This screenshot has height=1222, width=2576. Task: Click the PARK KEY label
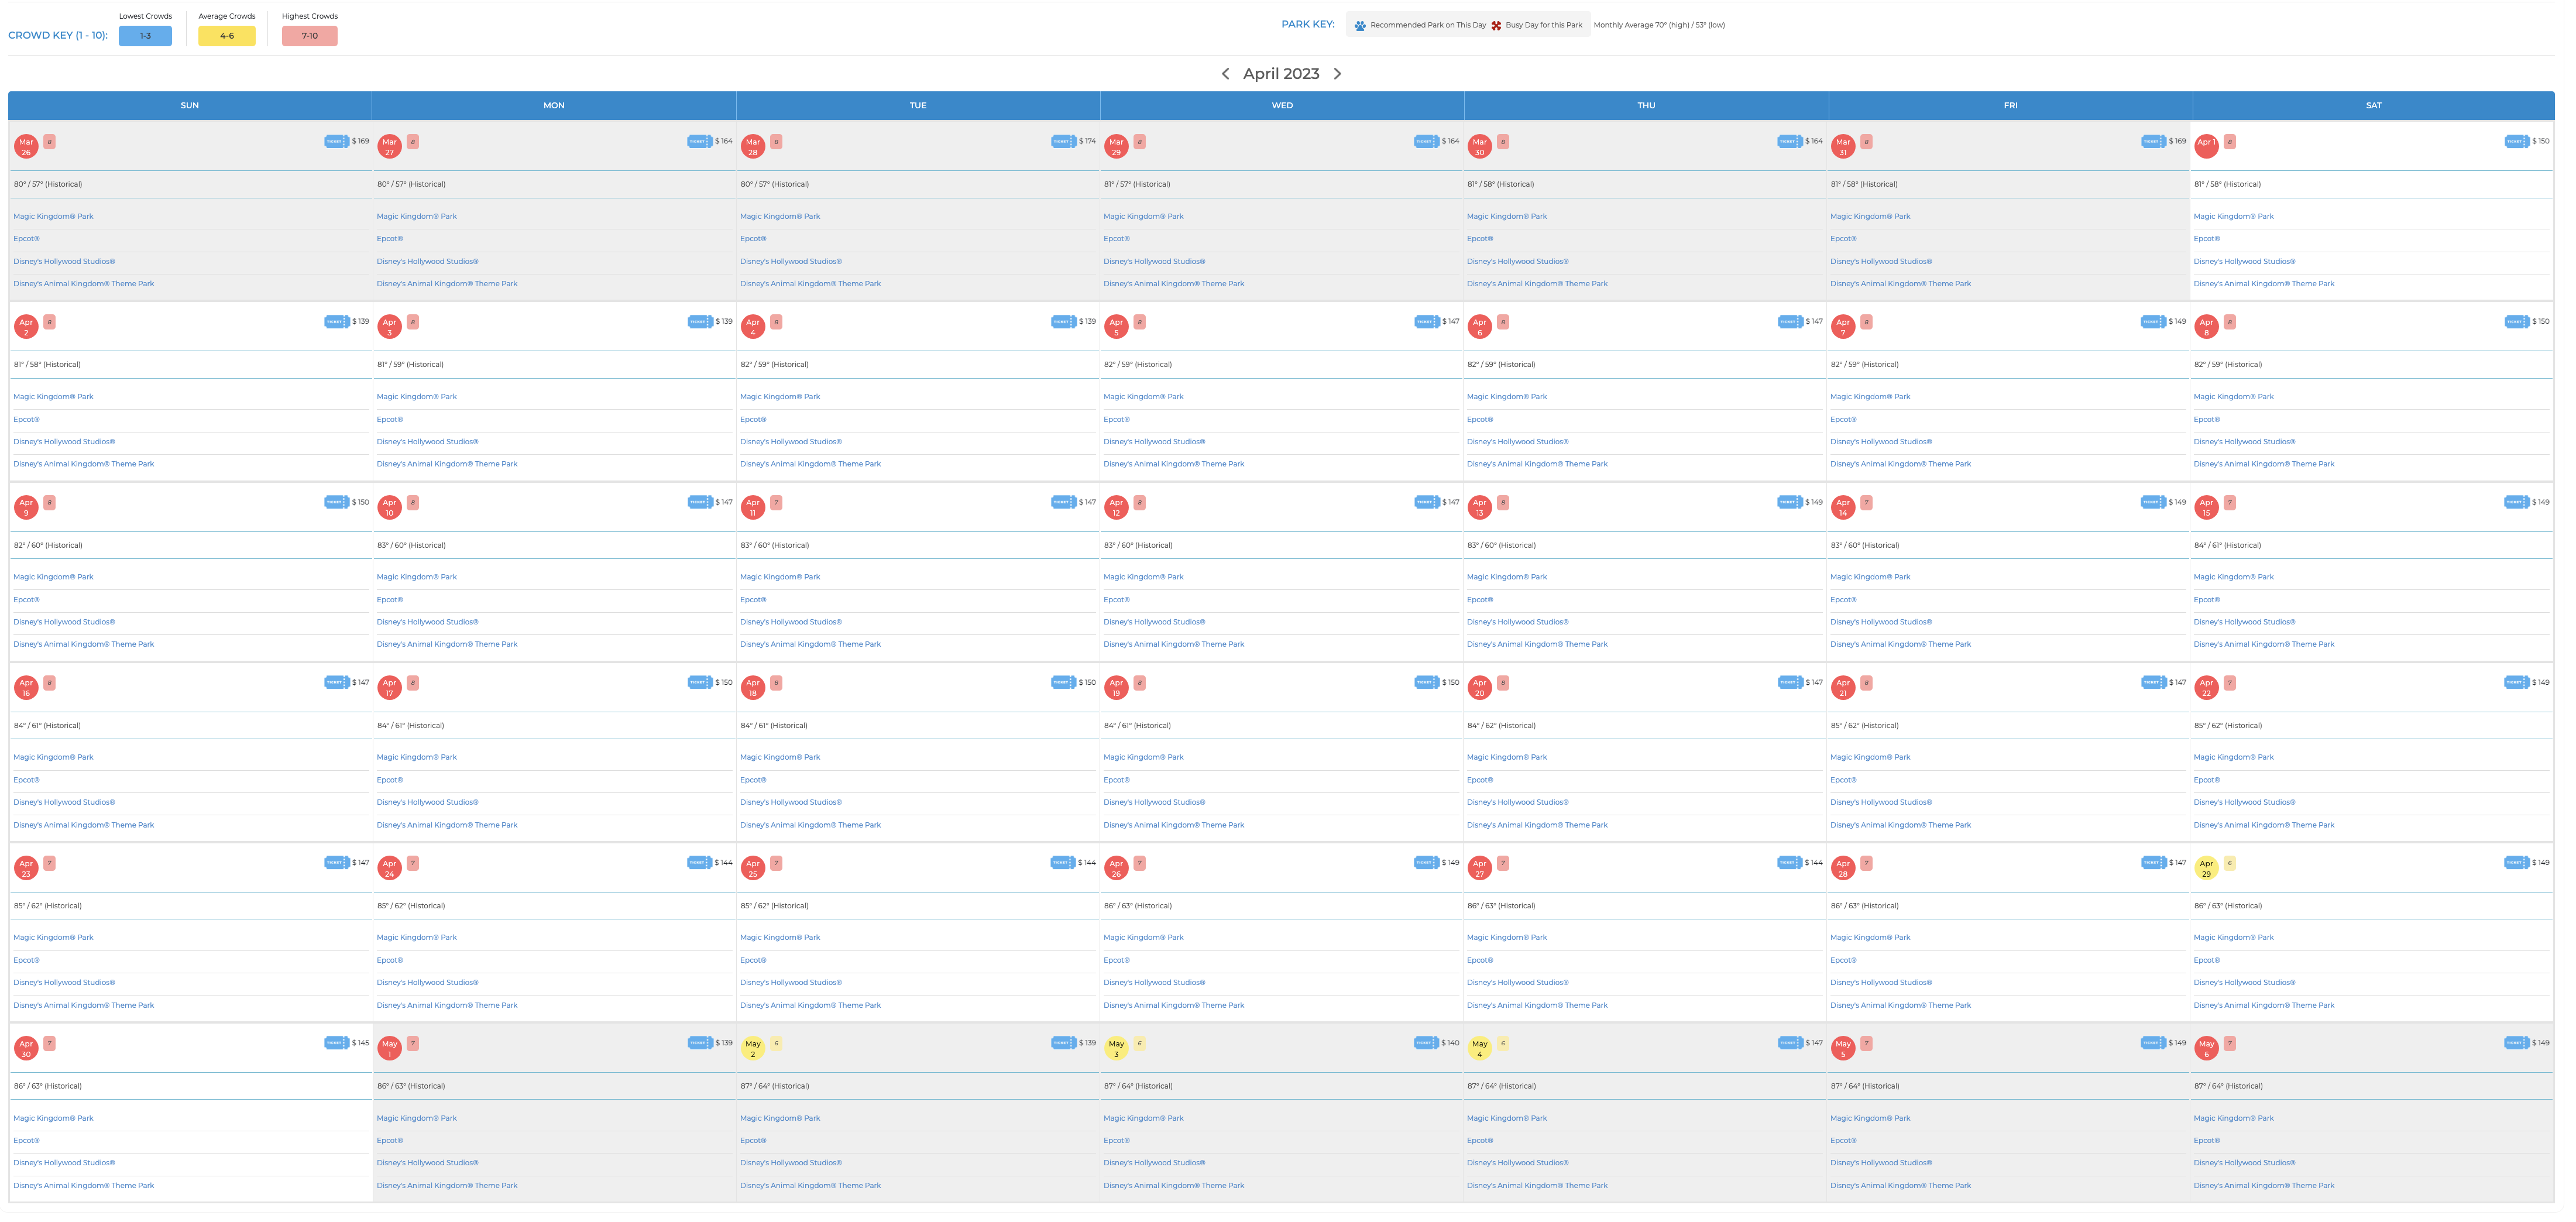pyautogui.click(x=1308, y=25)
